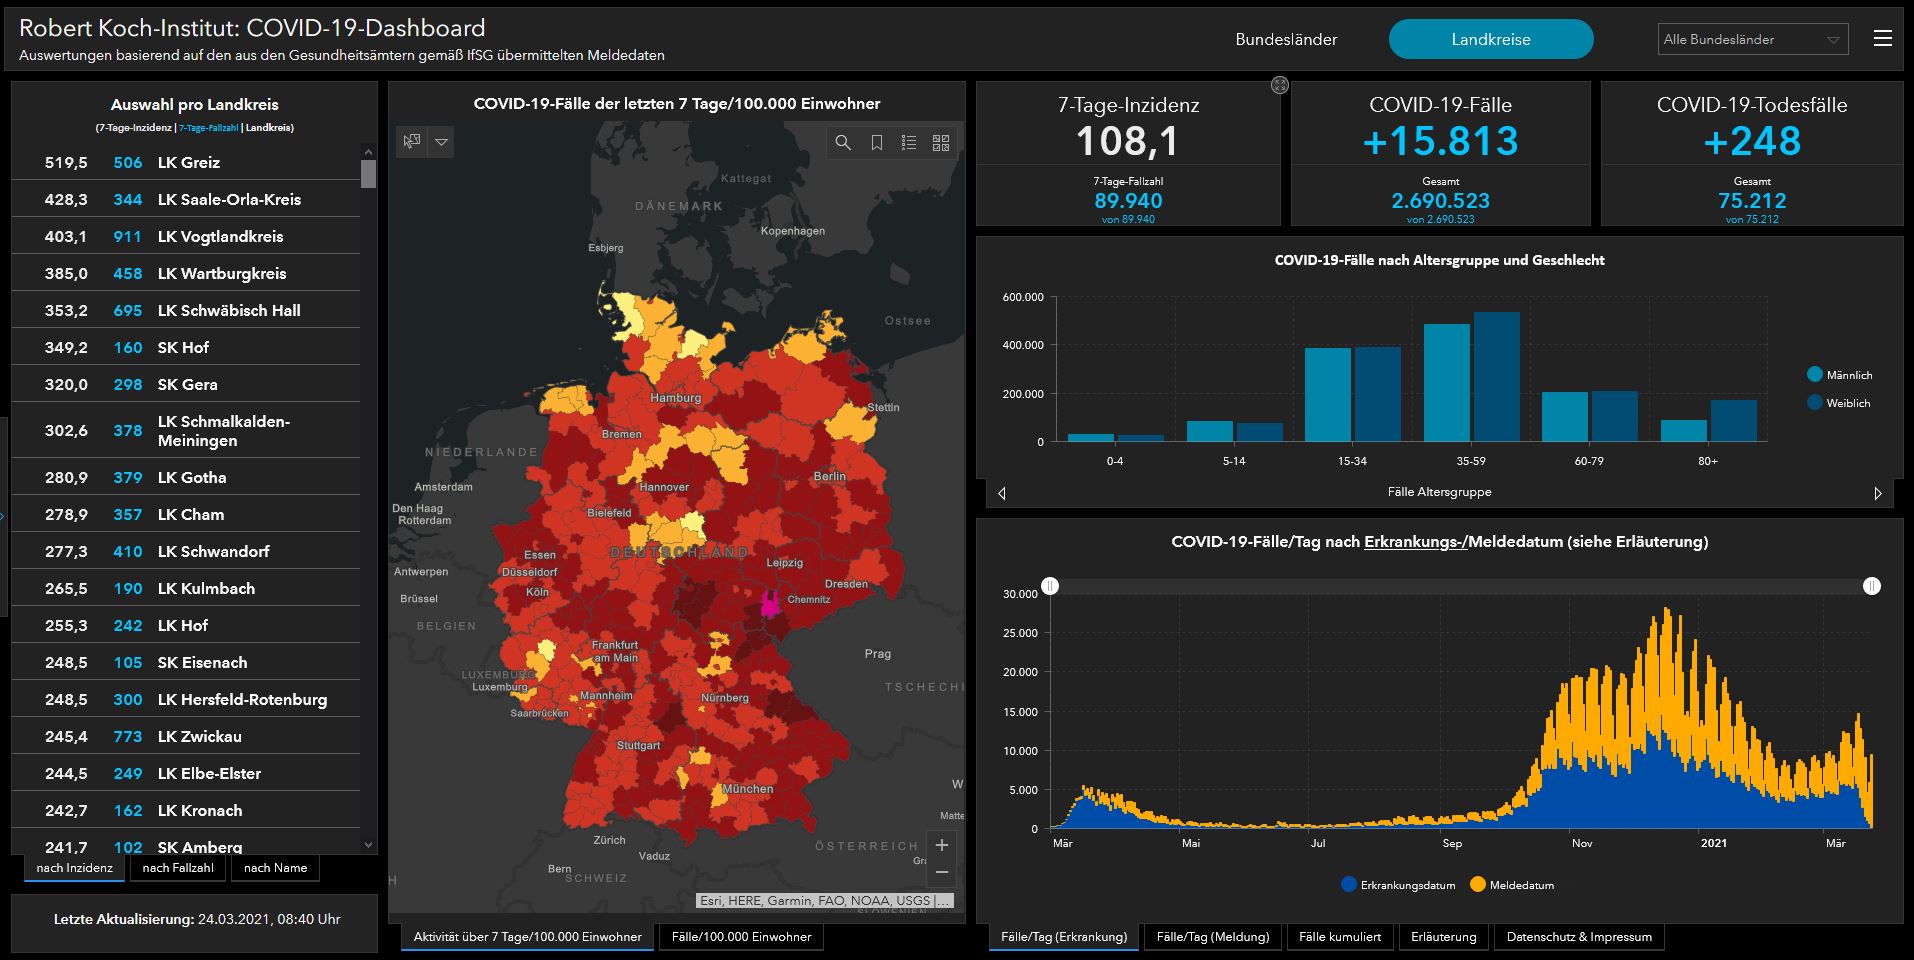Select LK Greiz in the district list
The image size is (1914, 960).
point(186,162)
